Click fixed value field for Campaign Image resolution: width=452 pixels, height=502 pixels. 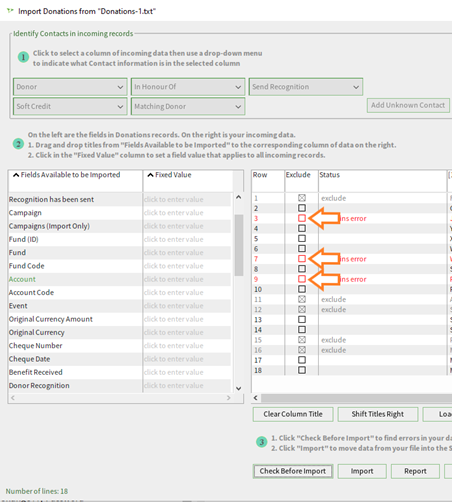[187, 213]
